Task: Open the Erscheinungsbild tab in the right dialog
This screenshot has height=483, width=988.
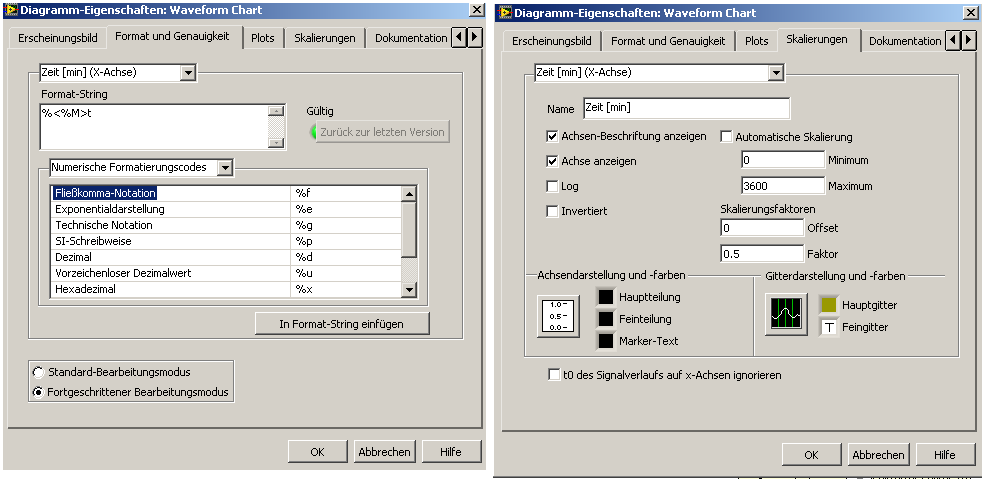Action: click(552, 41)
